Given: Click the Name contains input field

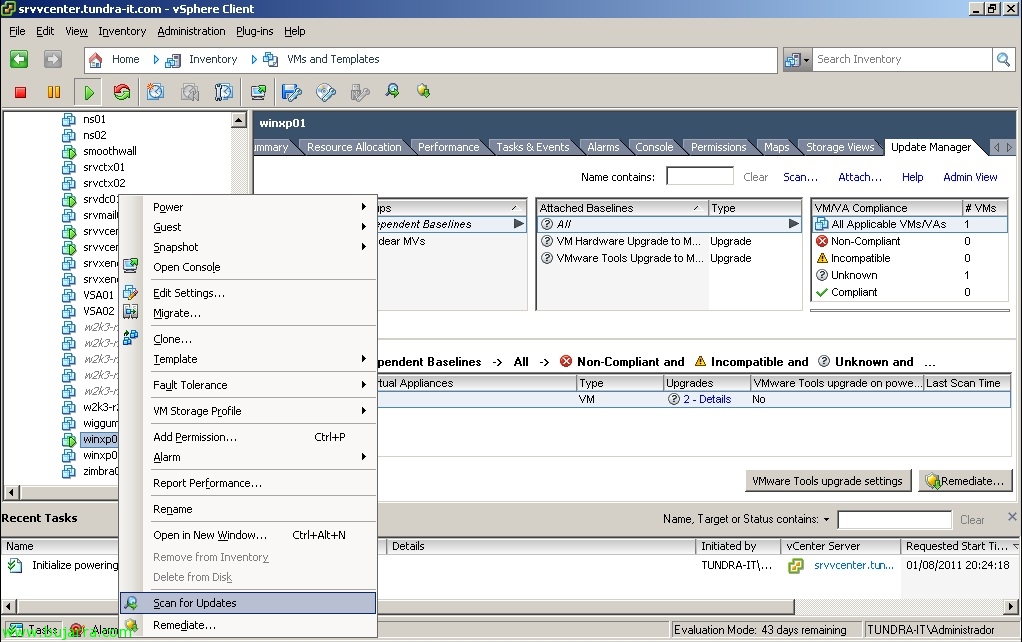Looking at the screenshot, I should [700, 177].
